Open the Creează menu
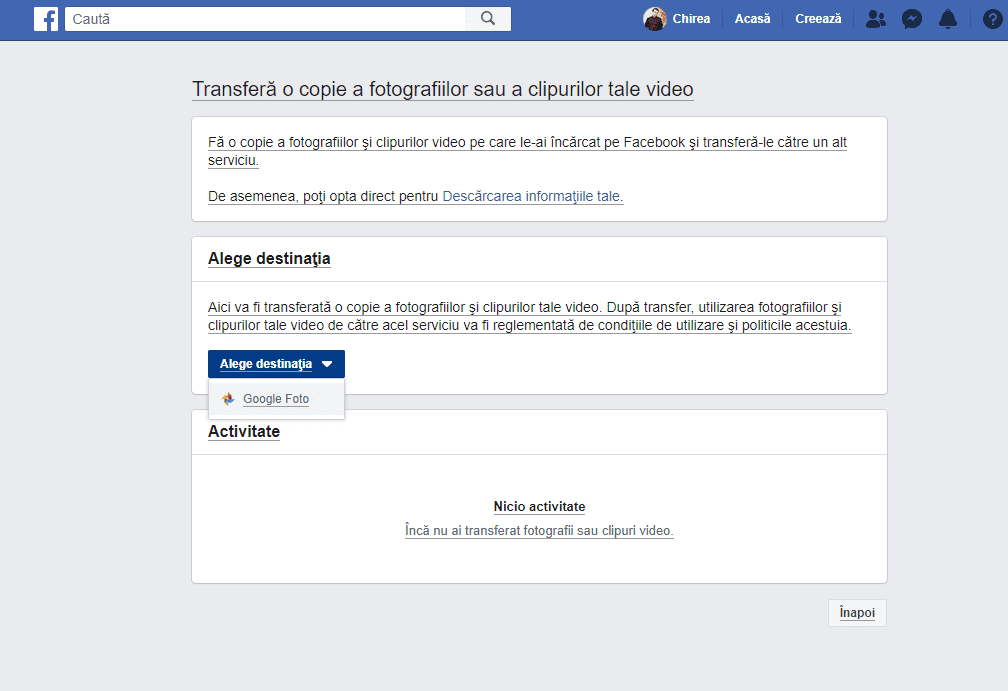 (817, 18)
